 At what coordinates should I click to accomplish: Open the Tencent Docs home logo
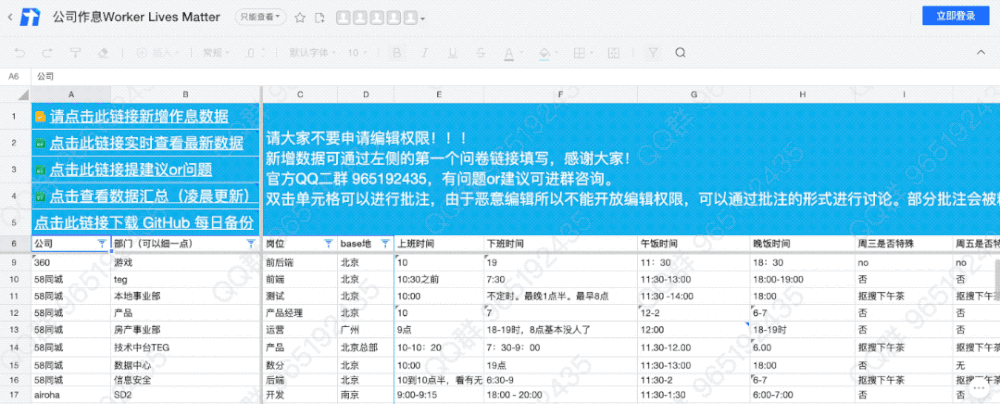(x=30, y=17)
